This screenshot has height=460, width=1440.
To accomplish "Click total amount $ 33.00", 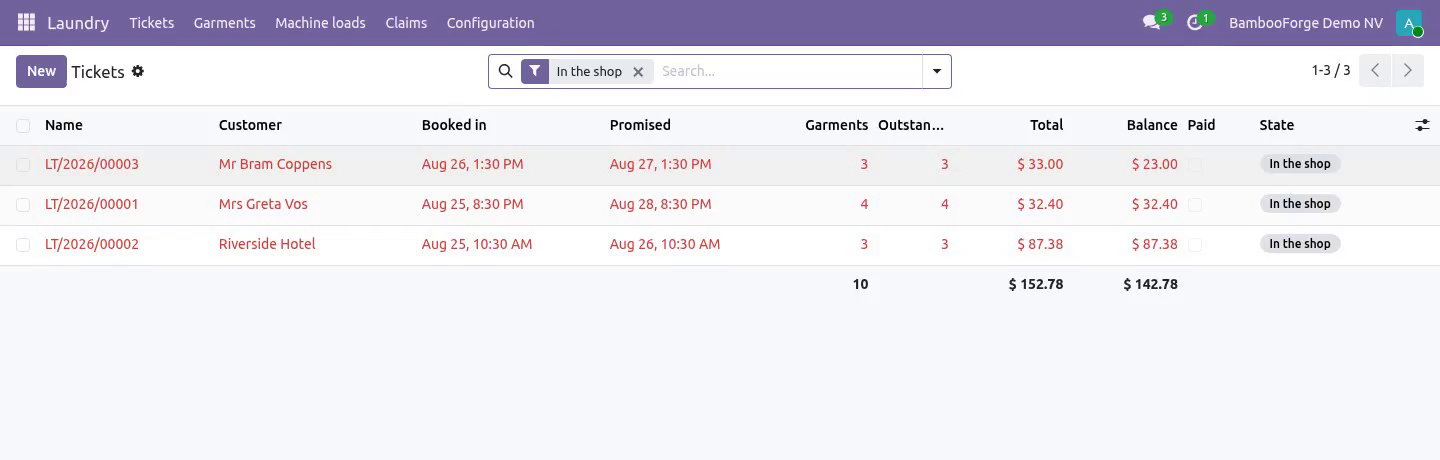I will pos(1040,164).
